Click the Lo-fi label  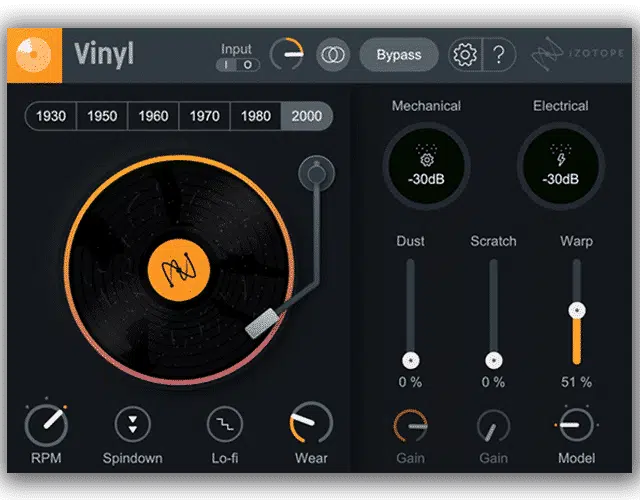225,458
